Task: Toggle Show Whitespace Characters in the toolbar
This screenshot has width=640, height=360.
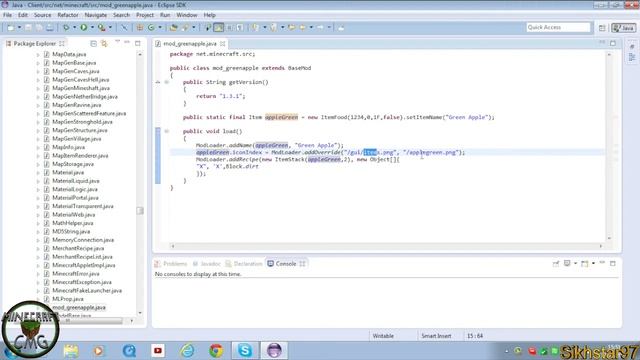Action: 240,27
